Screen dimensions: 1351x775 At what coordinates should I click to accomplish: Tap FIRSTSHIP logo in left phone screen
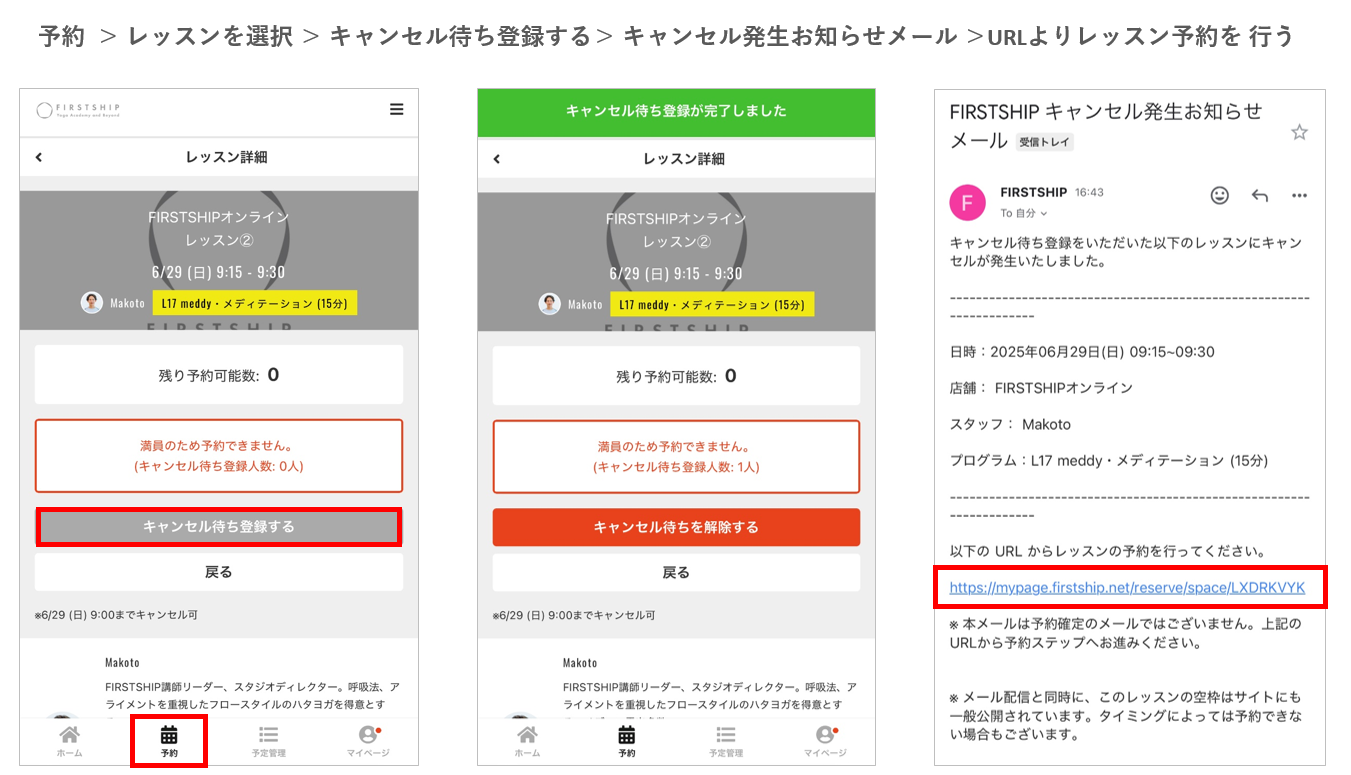(x=78, y=110)
